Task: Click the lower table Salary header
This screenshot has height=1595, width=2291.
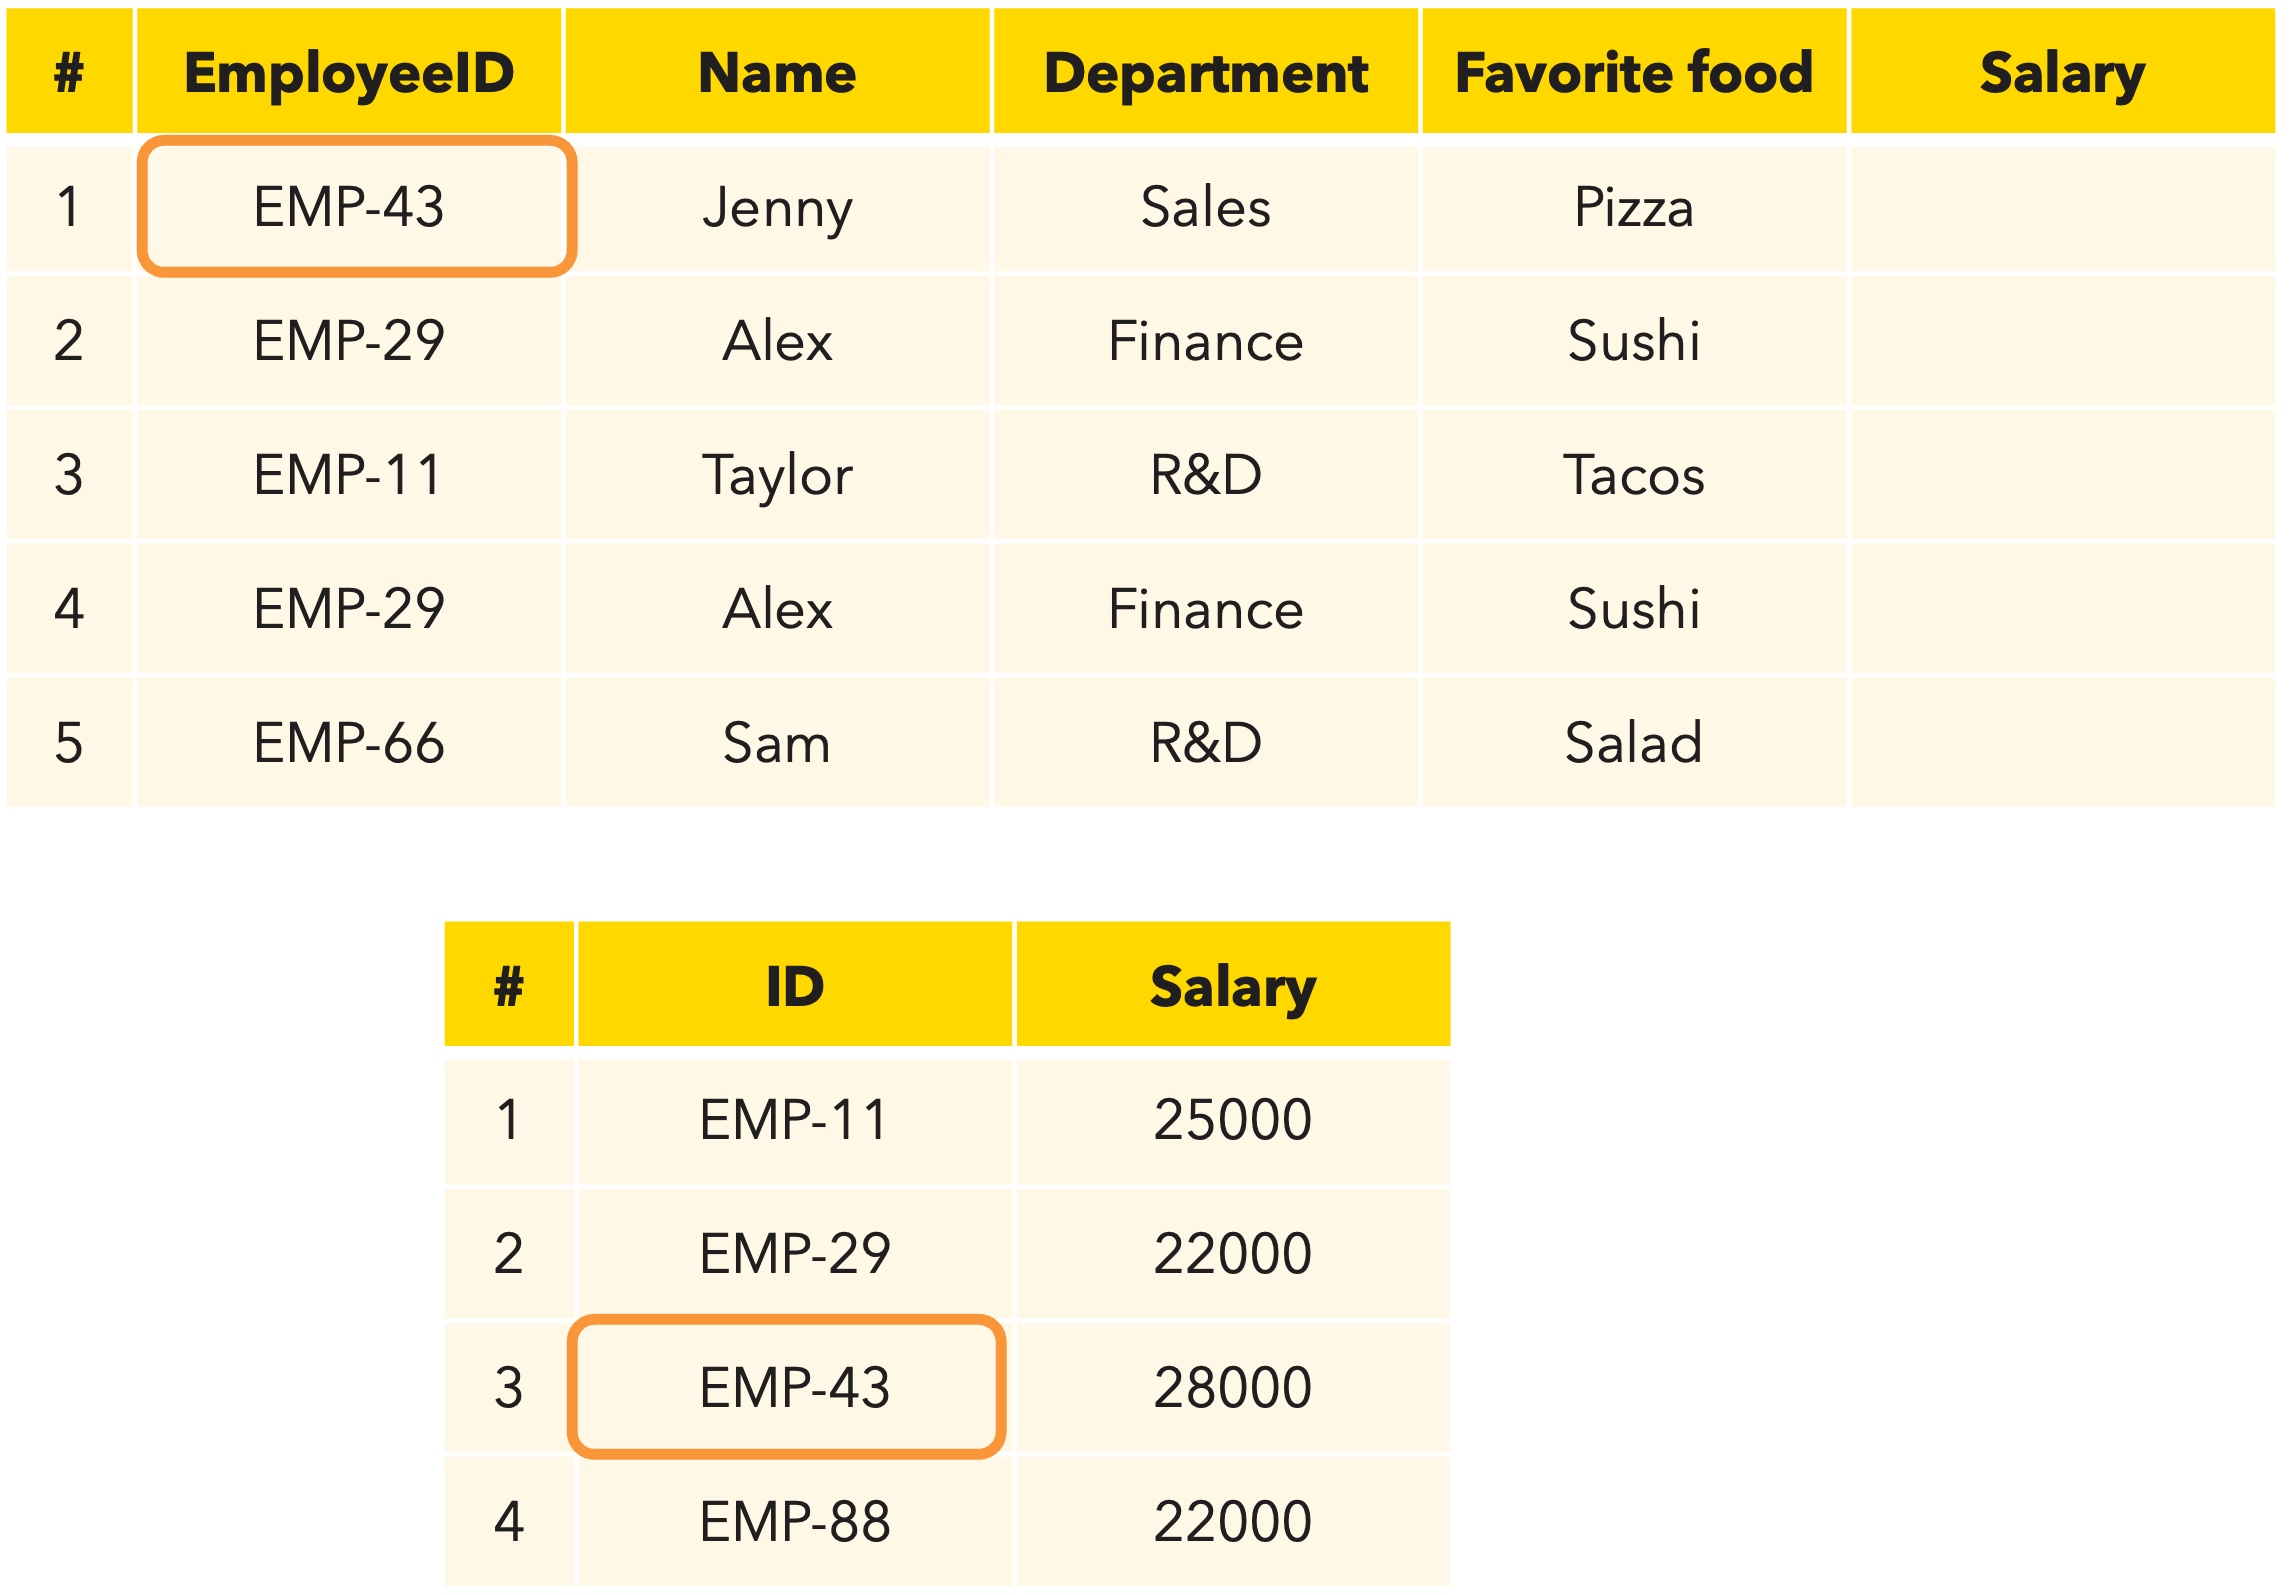Action: tap(1233, 985)
